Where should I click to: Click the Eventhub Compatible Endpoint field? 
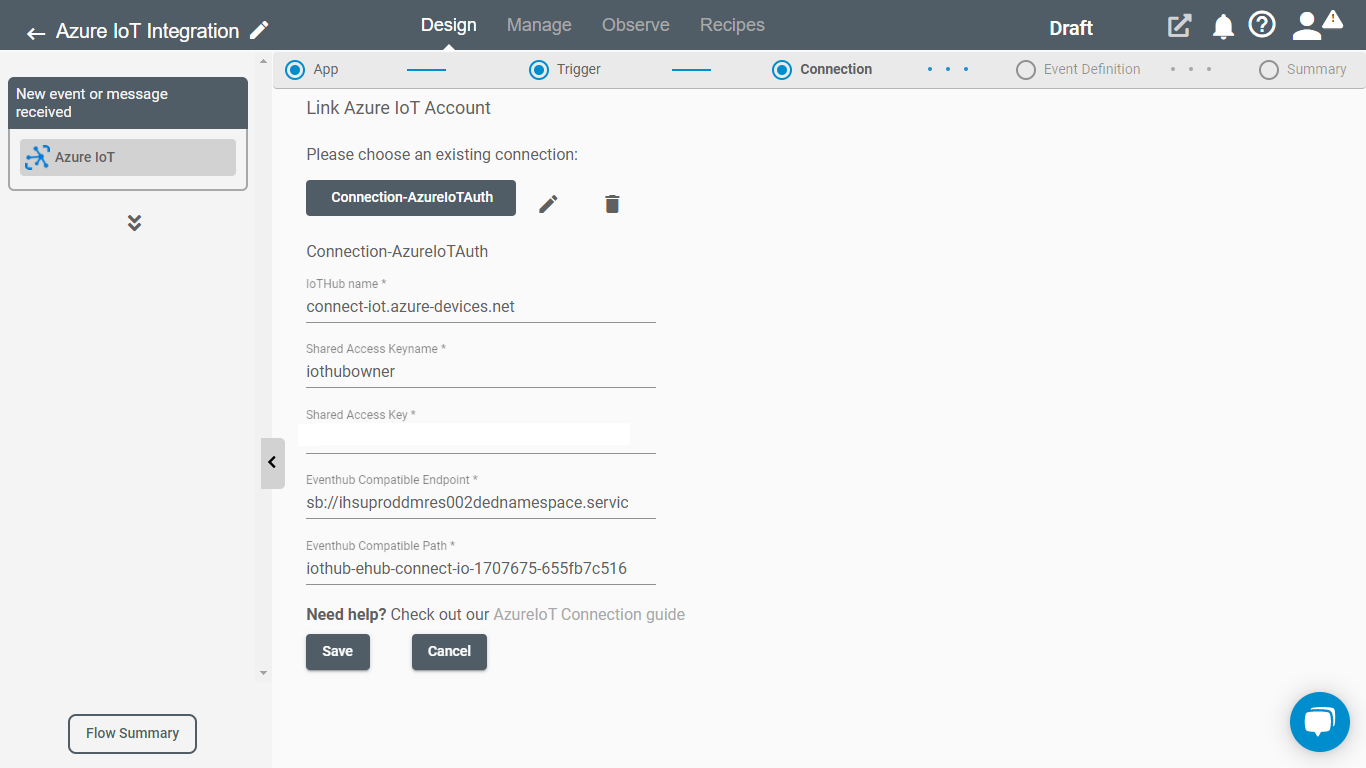point(481,503)
